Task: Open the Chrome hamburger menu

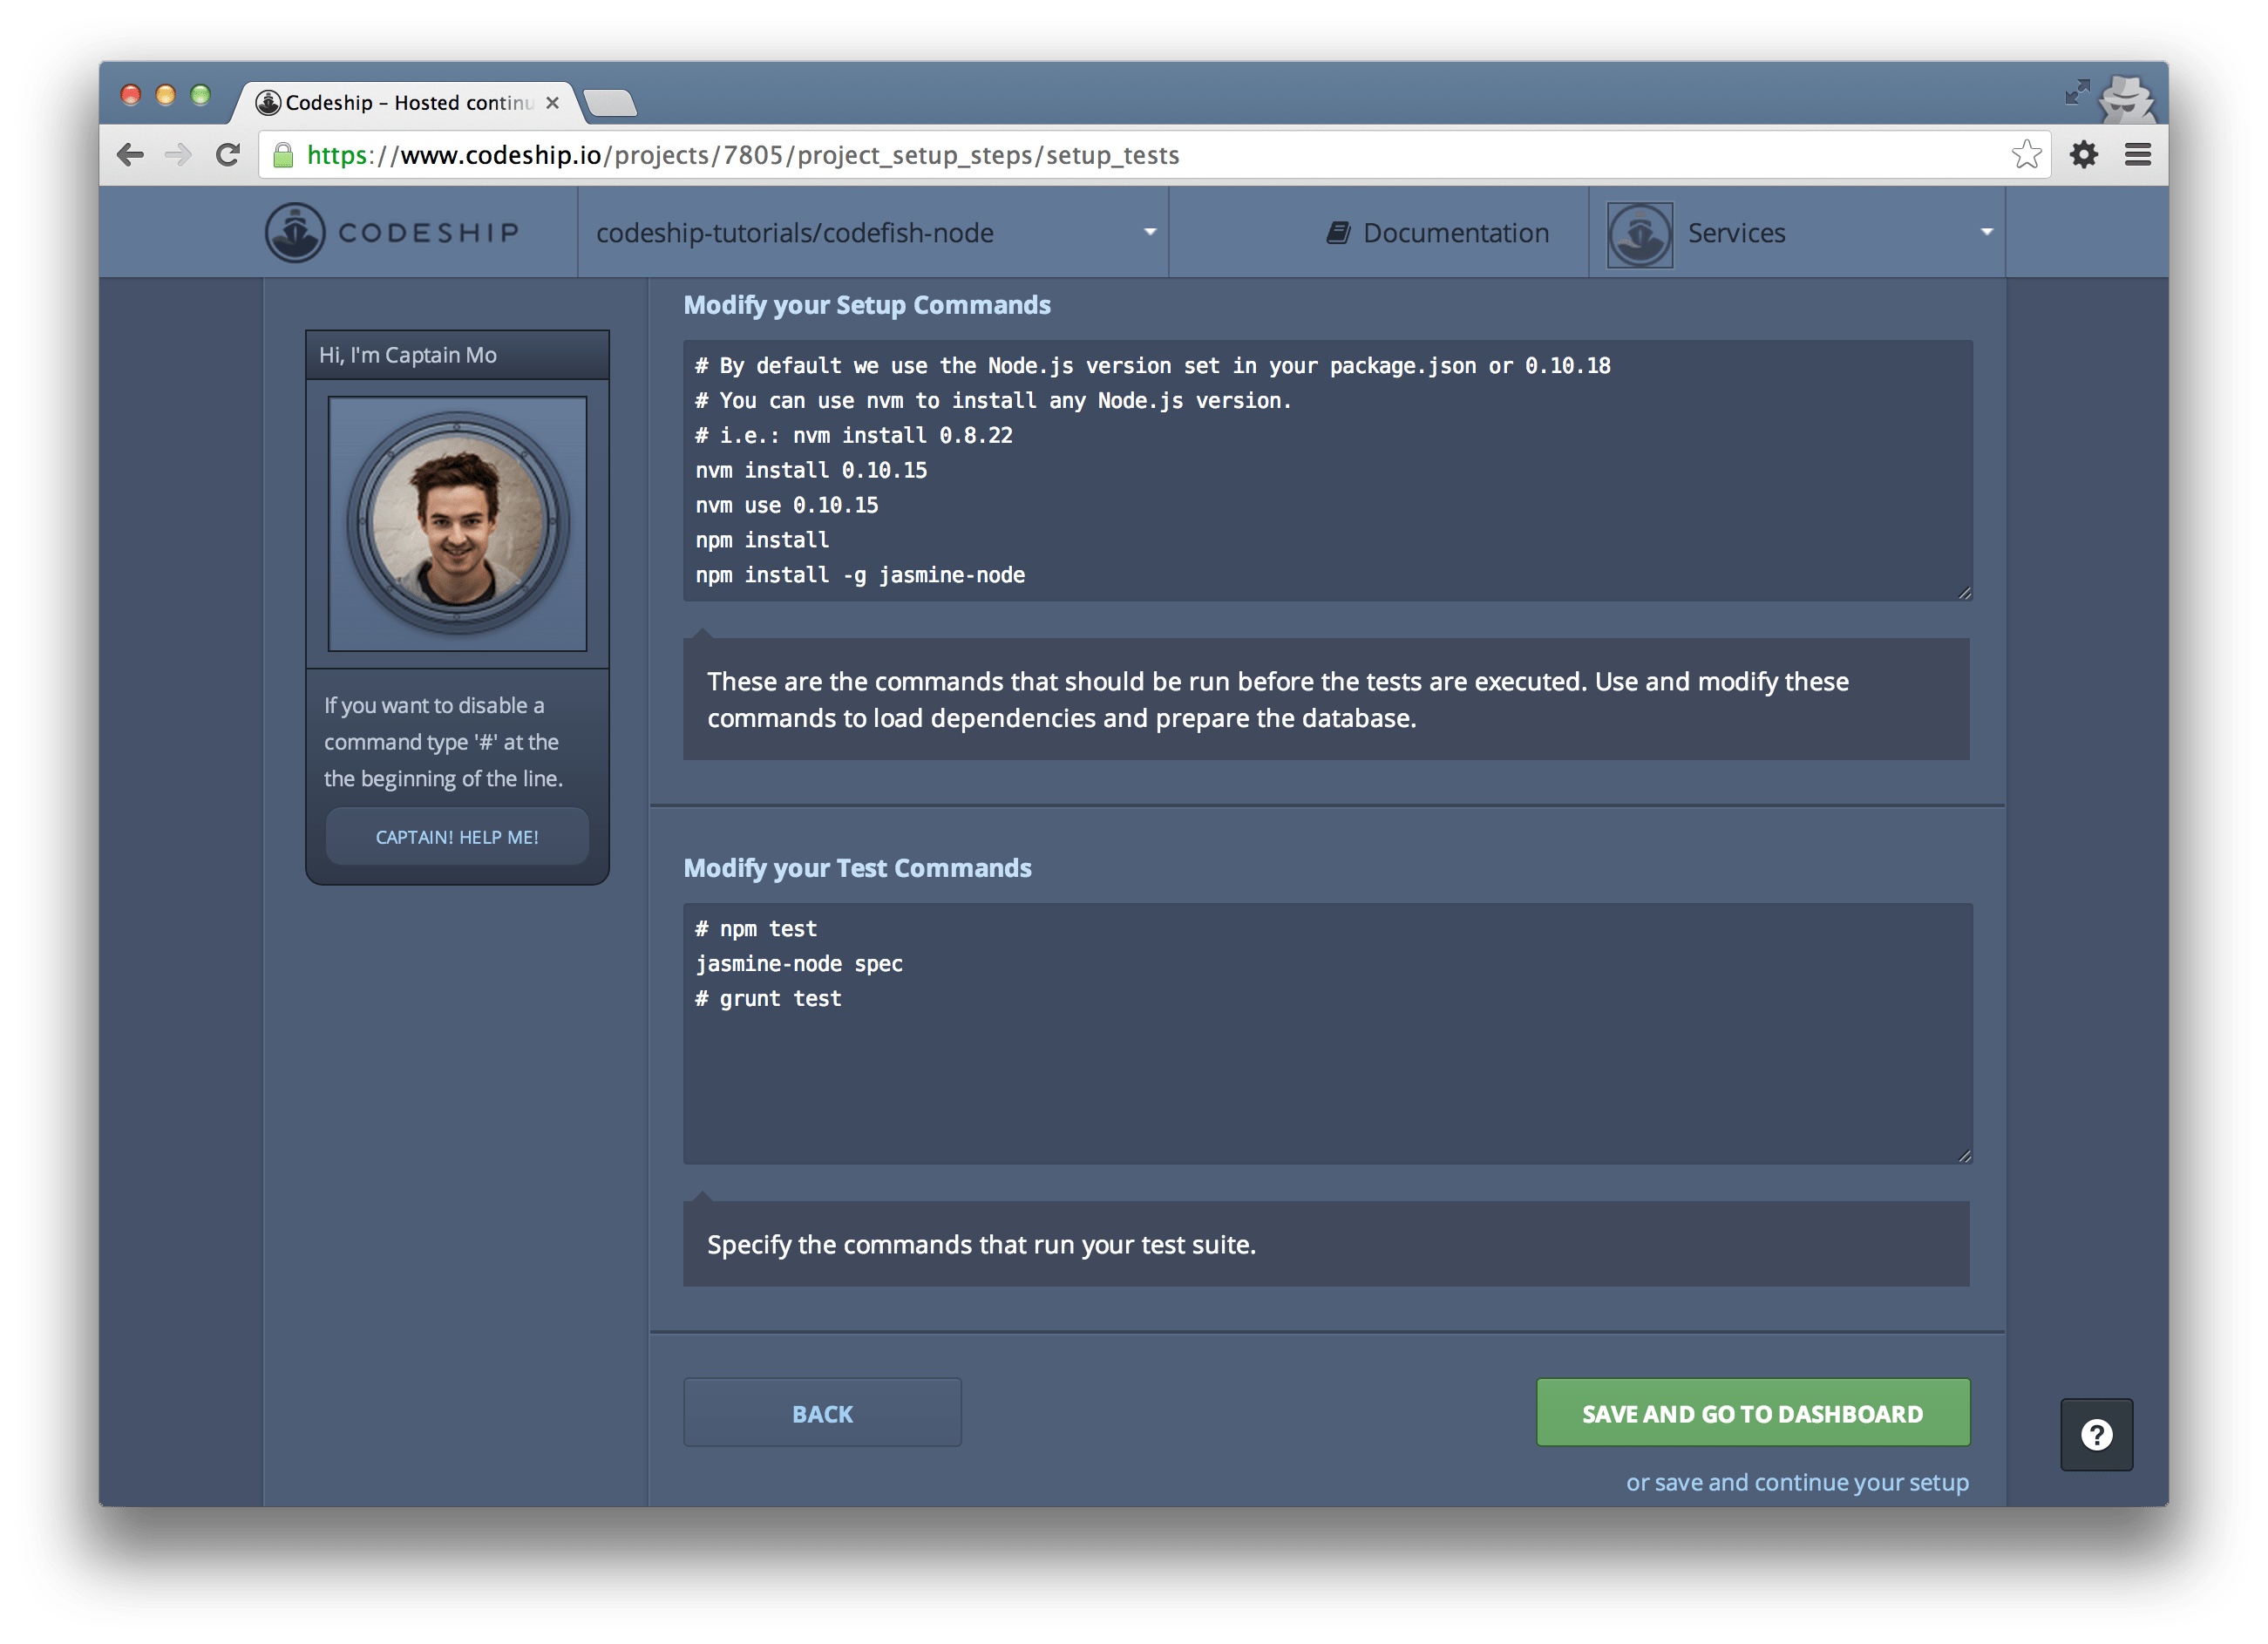Action: [2138, 155]
